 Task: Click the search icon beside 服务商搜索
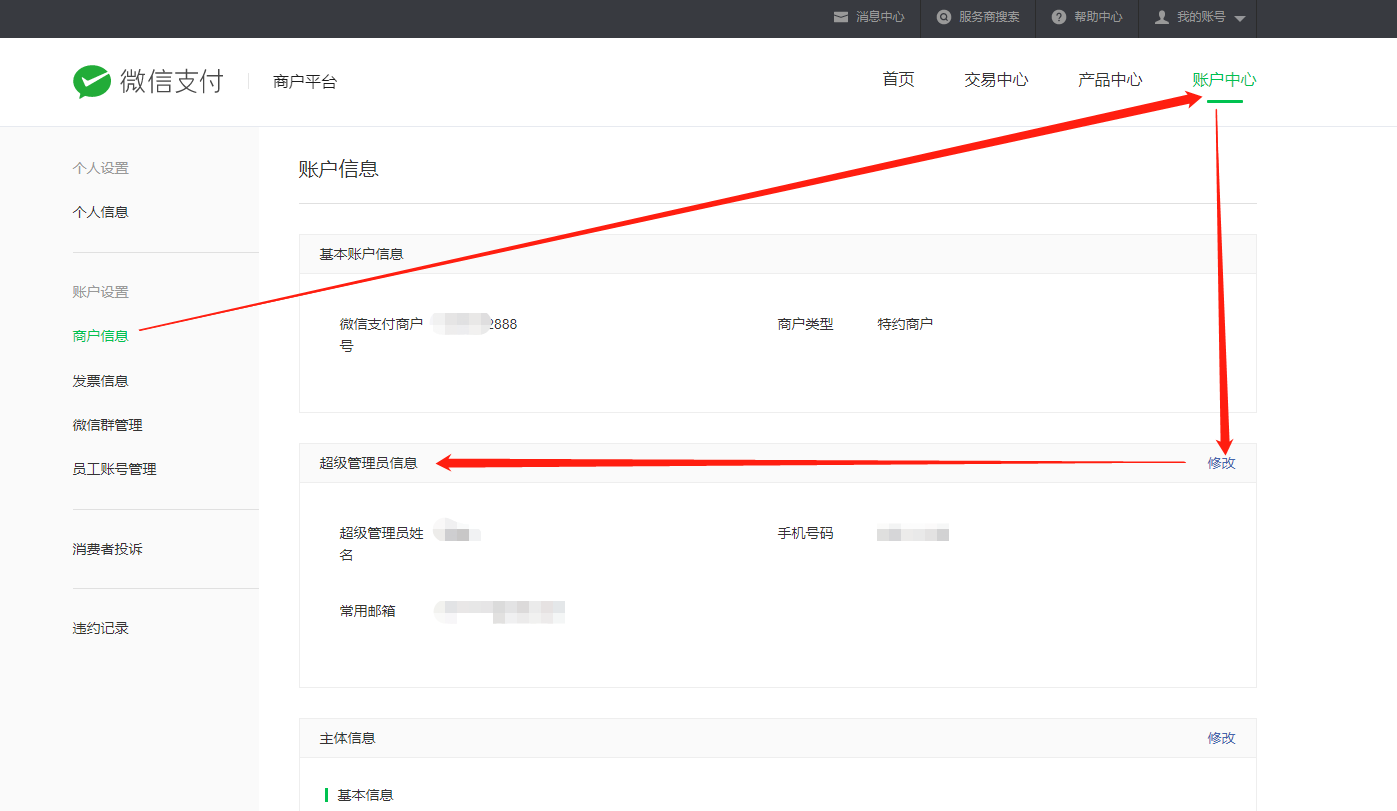[943, 17]
